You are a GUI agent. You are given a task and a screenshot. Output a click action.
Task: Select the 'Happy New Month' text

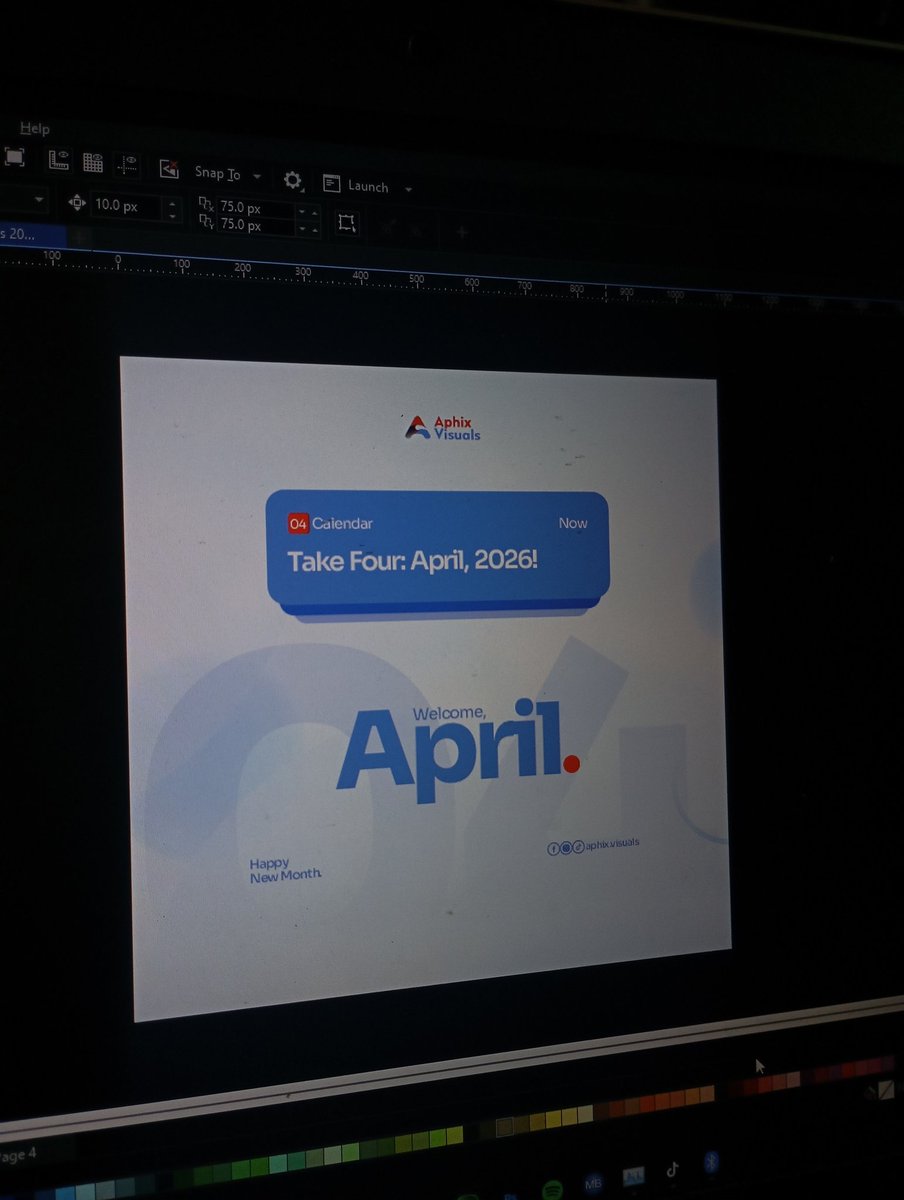click(x=285, y=869)
